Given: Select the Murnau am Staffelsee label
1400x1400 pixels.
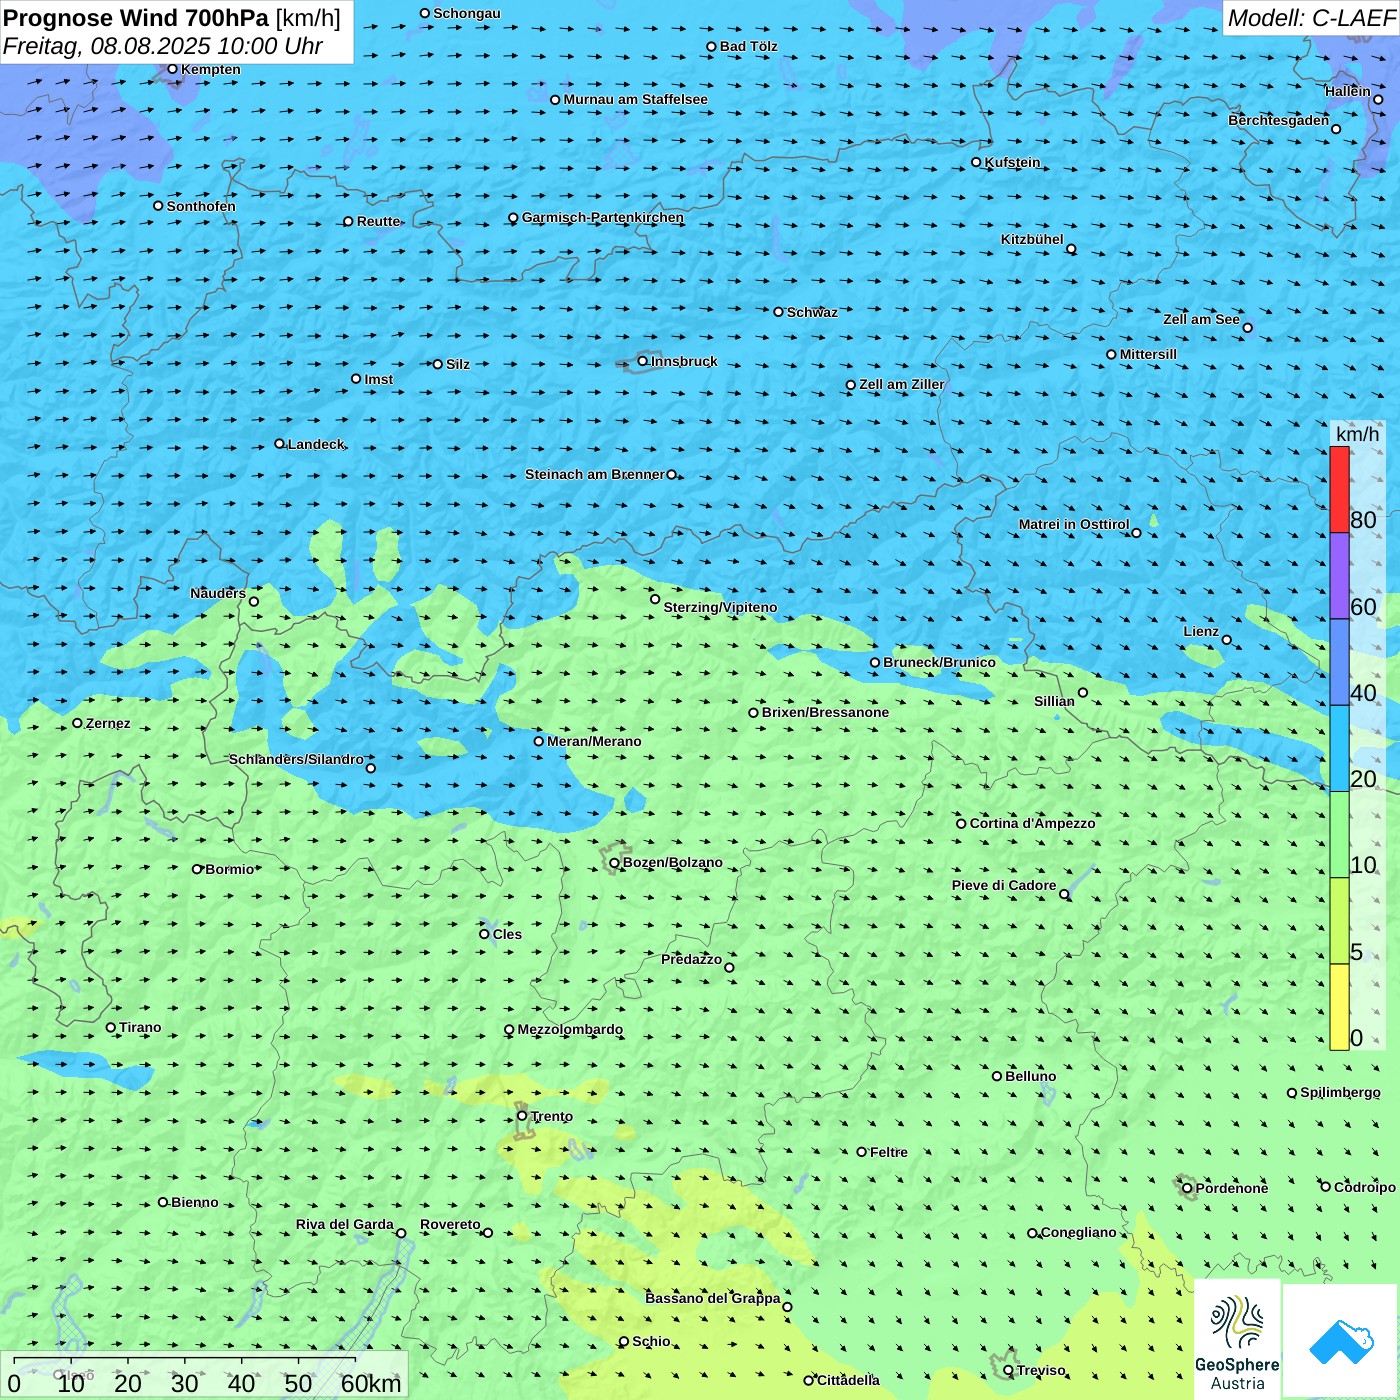Looking at the screenshot, I should (635, 99).
